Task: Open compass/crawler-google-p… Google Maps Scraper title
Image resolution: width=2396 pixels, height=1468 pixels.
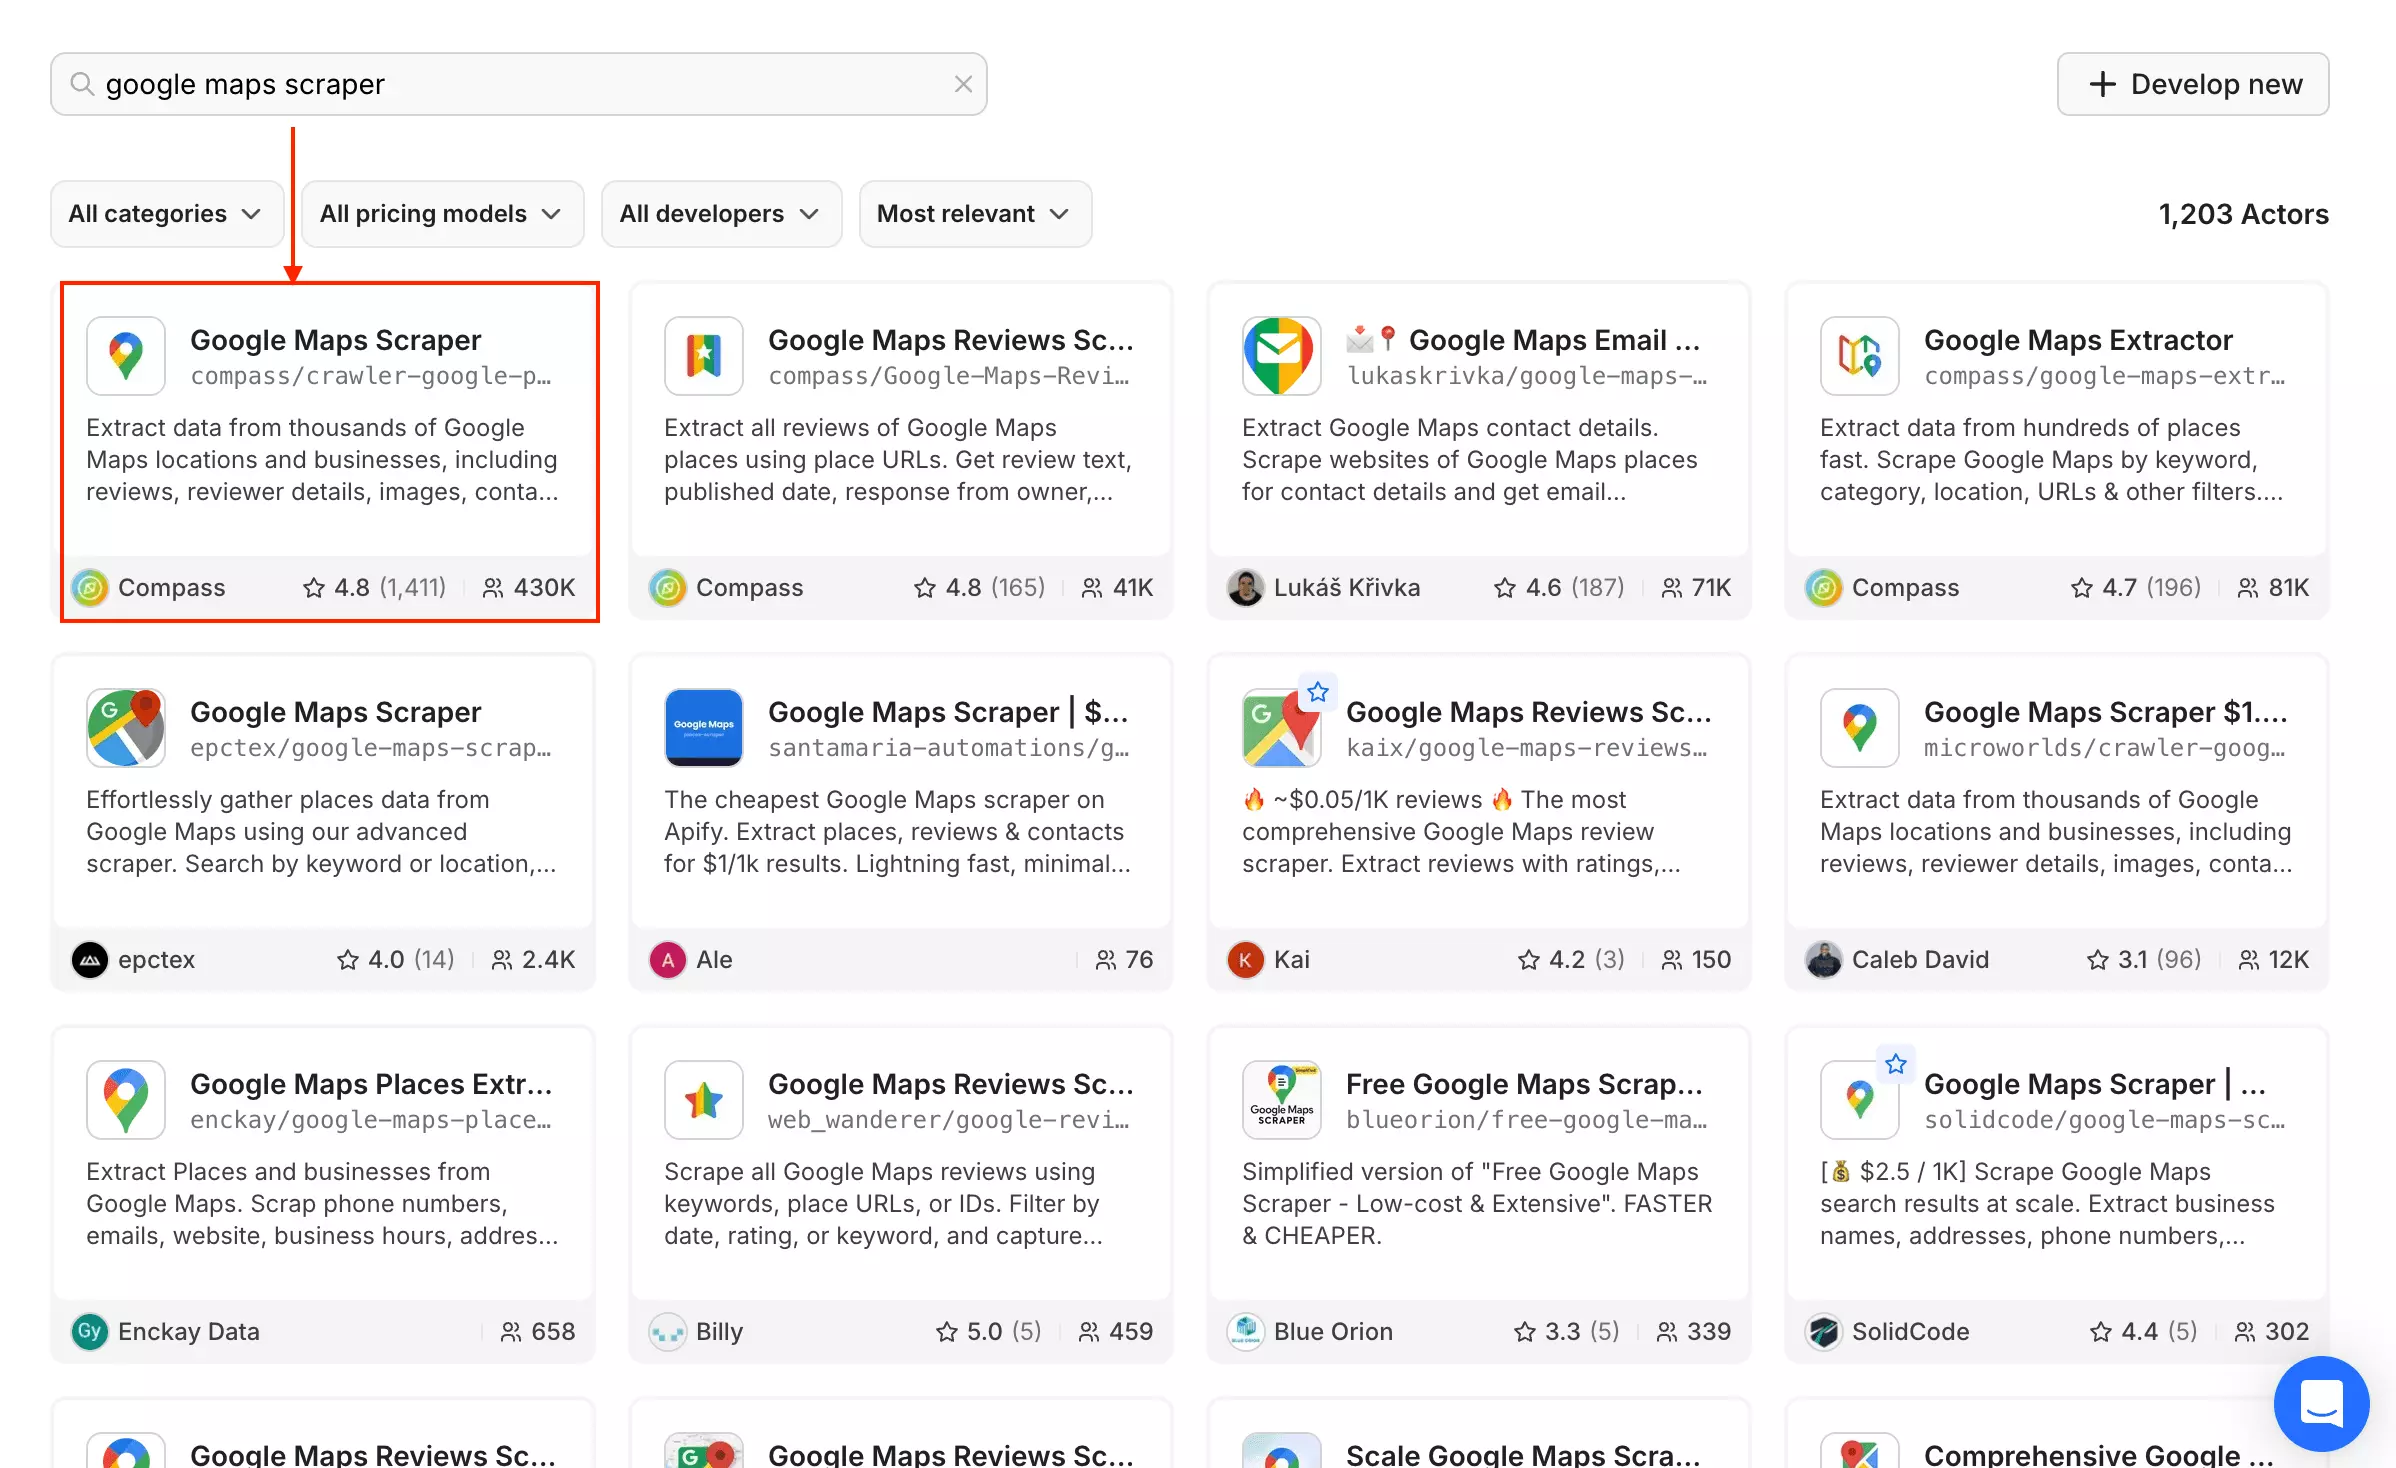Action: tap(336, 340)
